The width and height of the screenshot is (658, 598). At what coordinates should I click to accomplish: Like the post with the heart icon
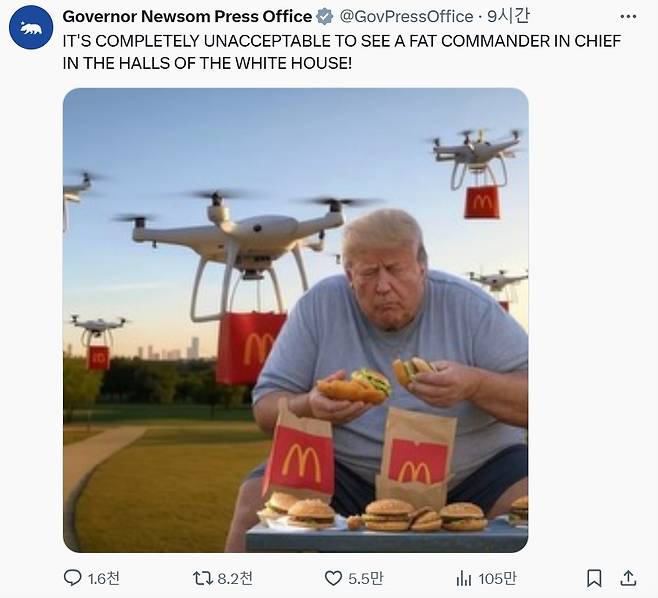point(334,577)
